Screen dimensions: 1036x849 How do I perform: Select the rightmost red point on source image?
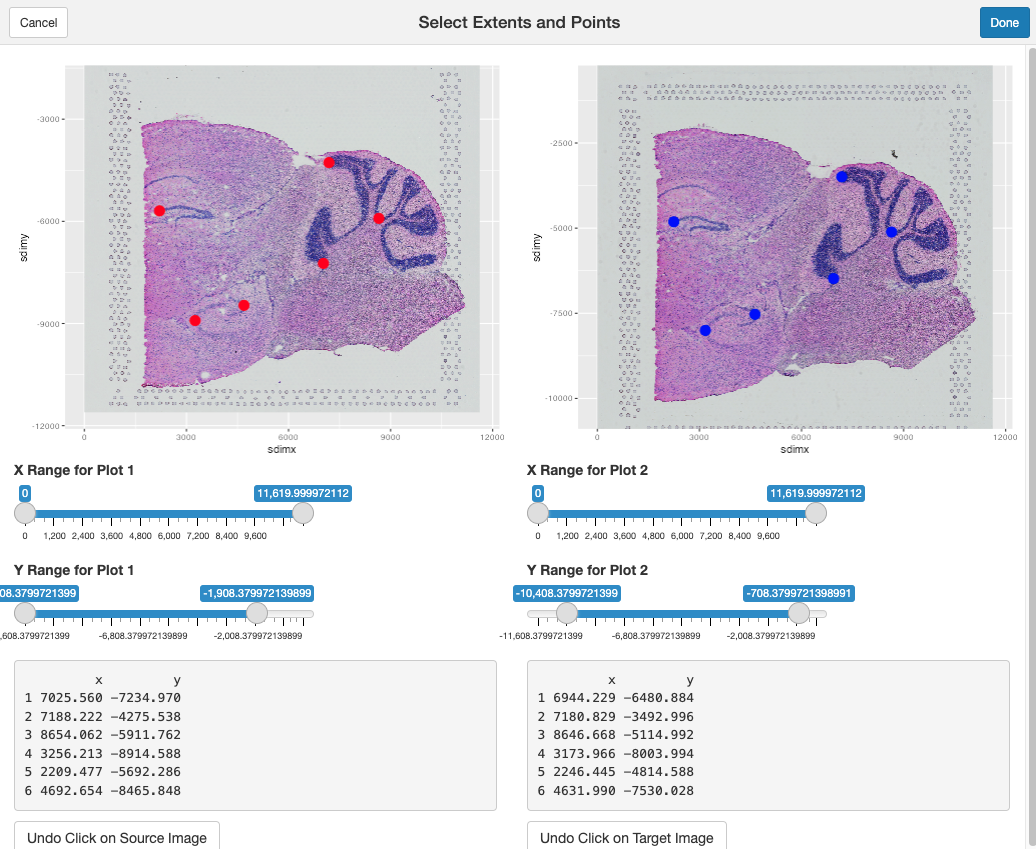point(378,218)
